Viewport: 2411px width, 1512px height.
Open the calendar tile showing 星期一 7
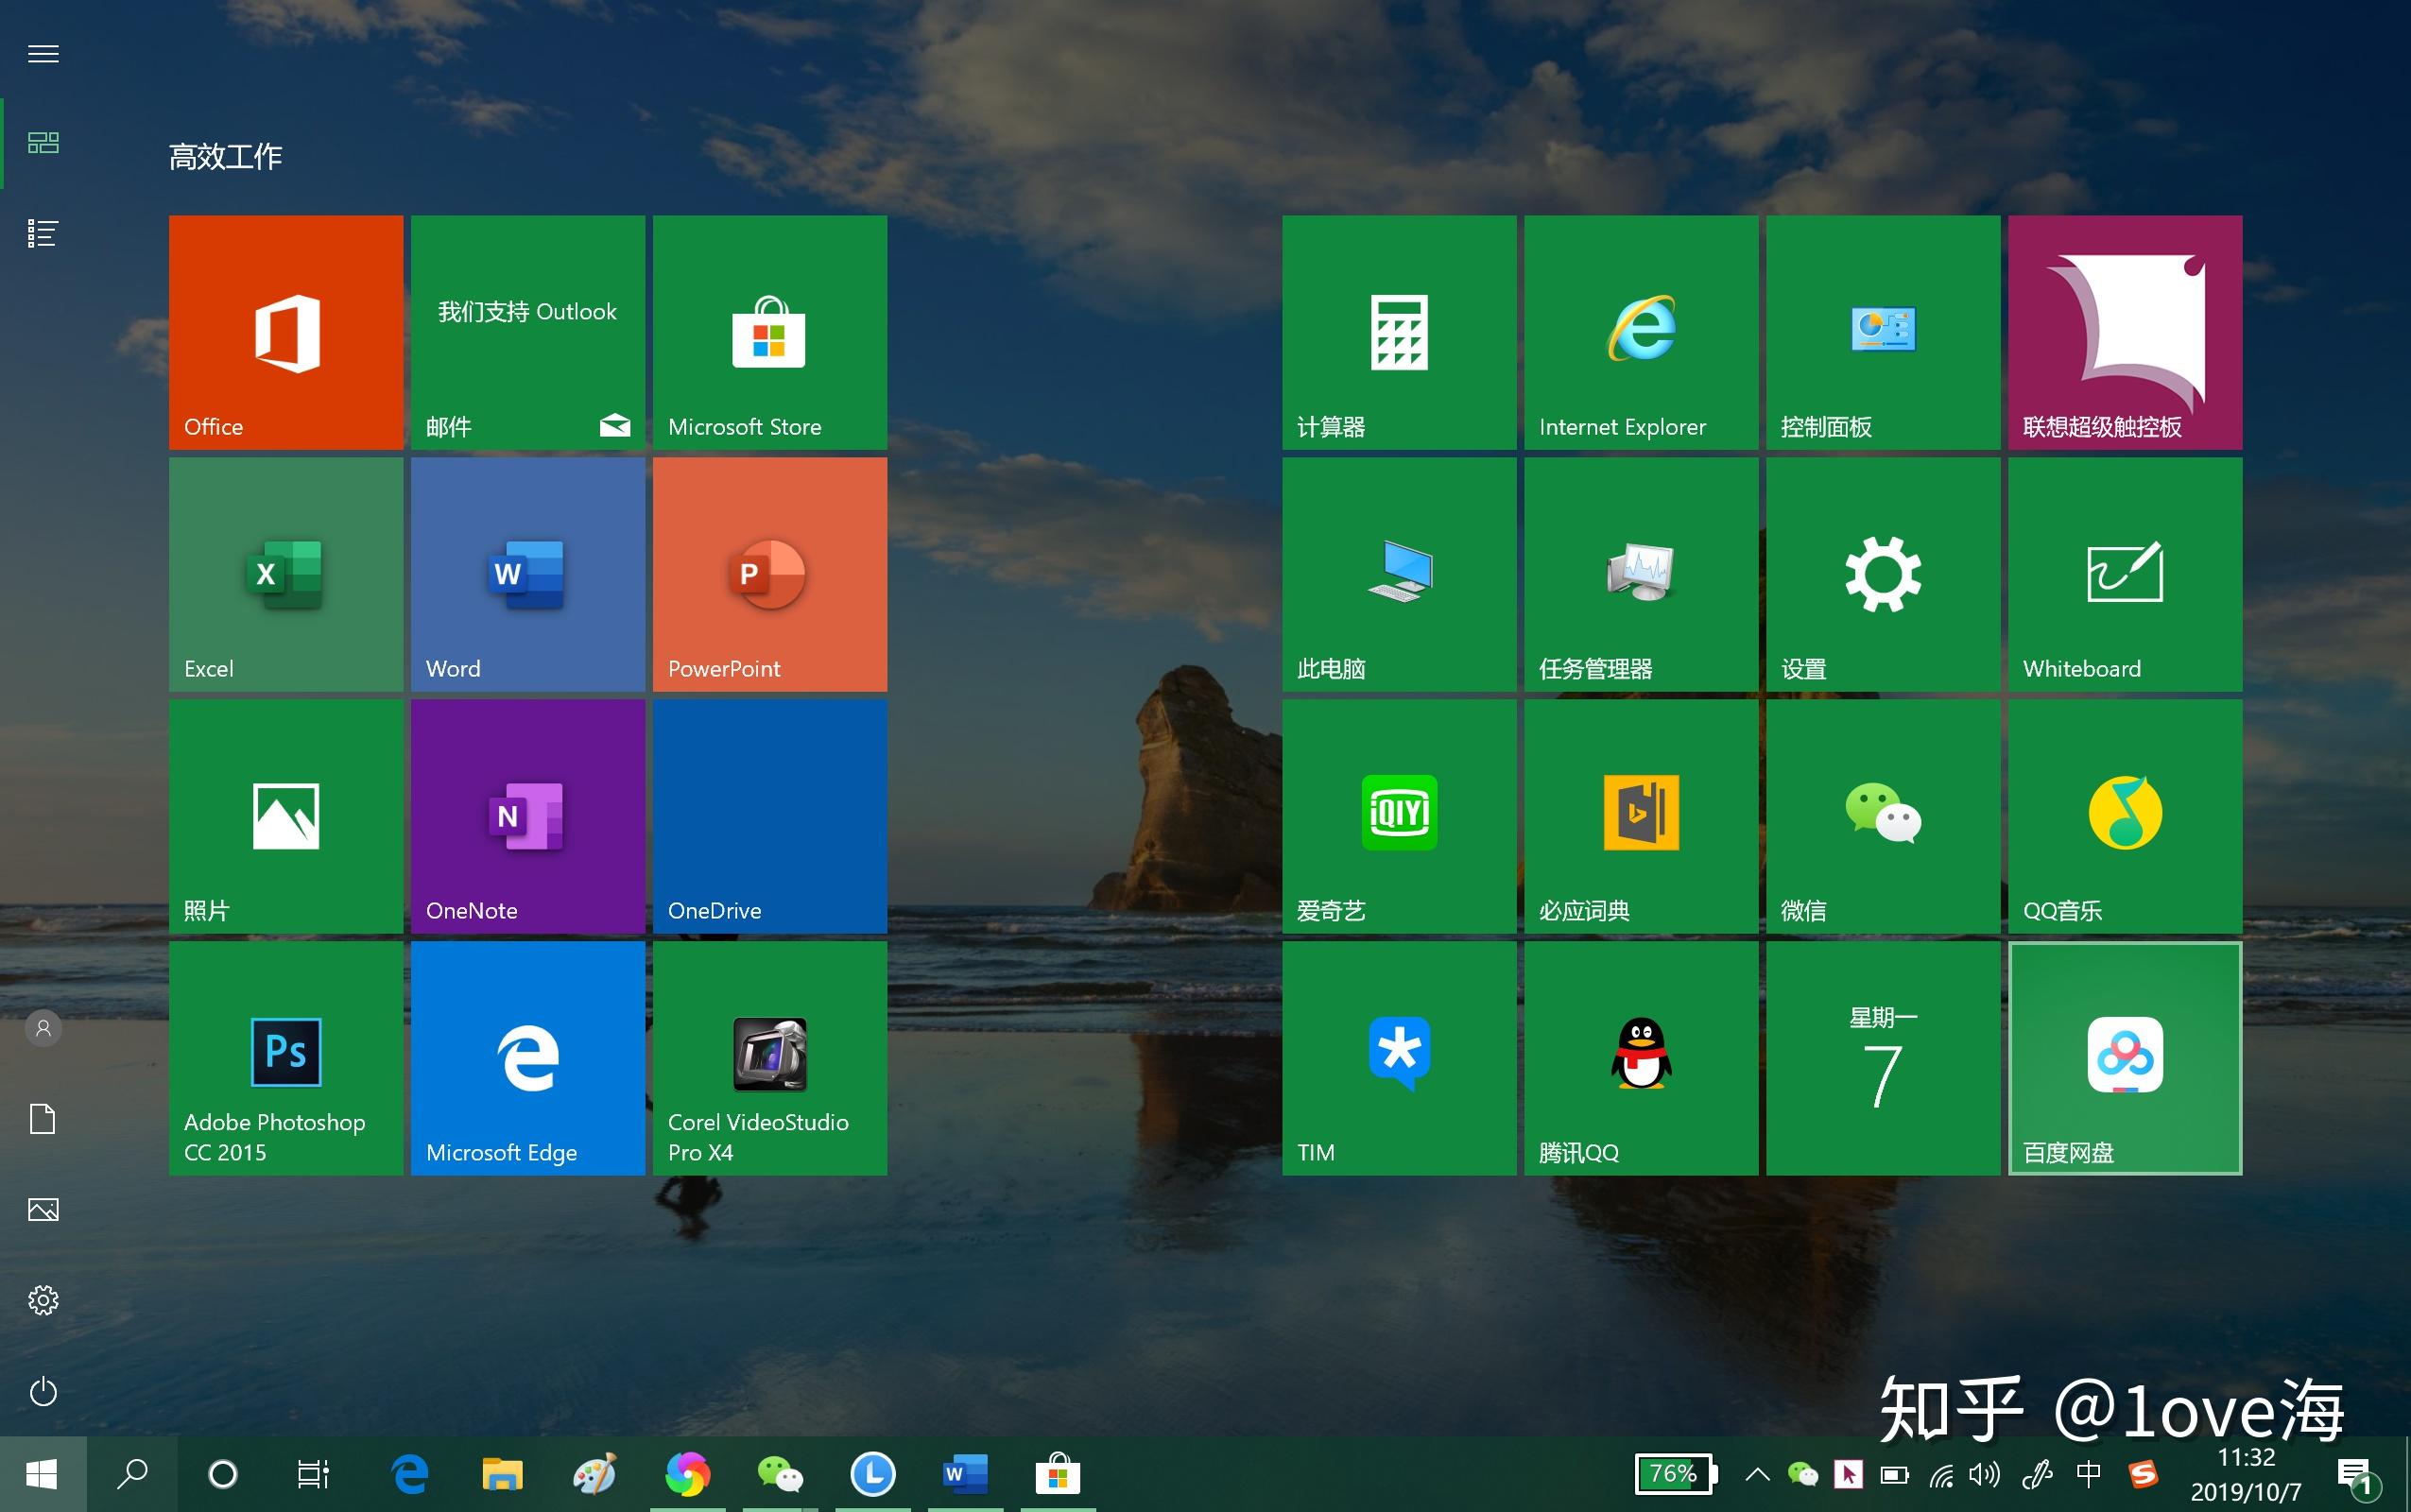point(1883,1058)
